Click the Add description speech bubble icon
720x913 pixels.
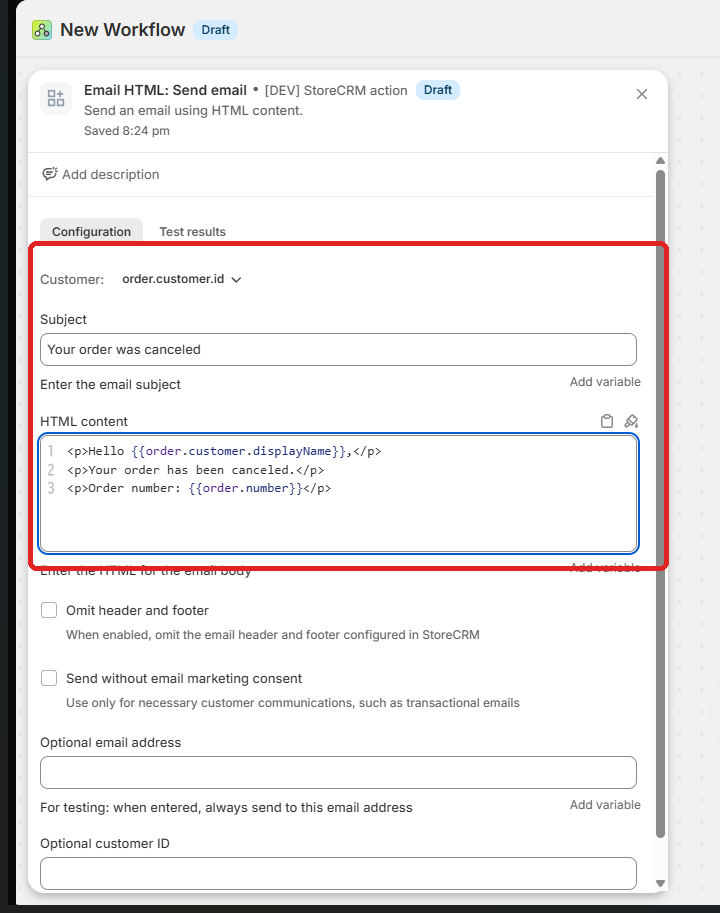[x=49, y=174]
